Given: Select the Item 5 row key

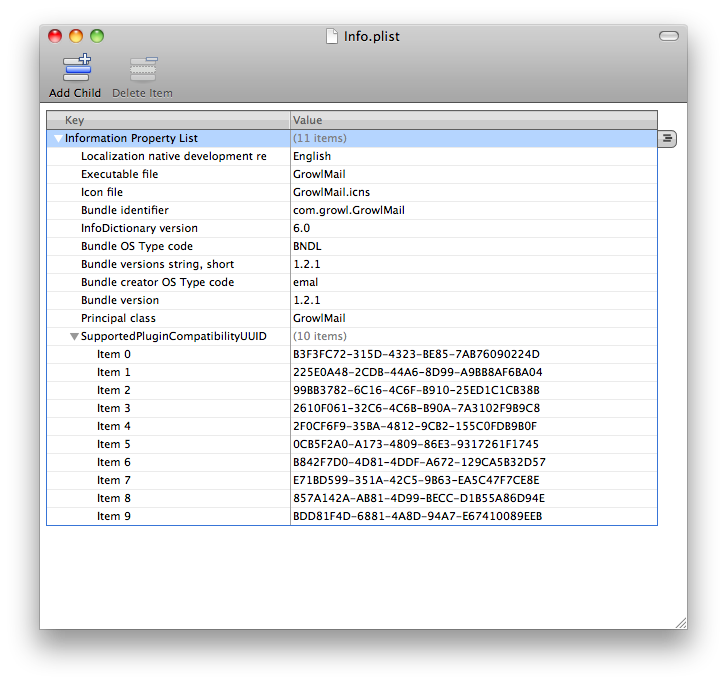Looking at the screenshot, I should (x=114, y=444).
